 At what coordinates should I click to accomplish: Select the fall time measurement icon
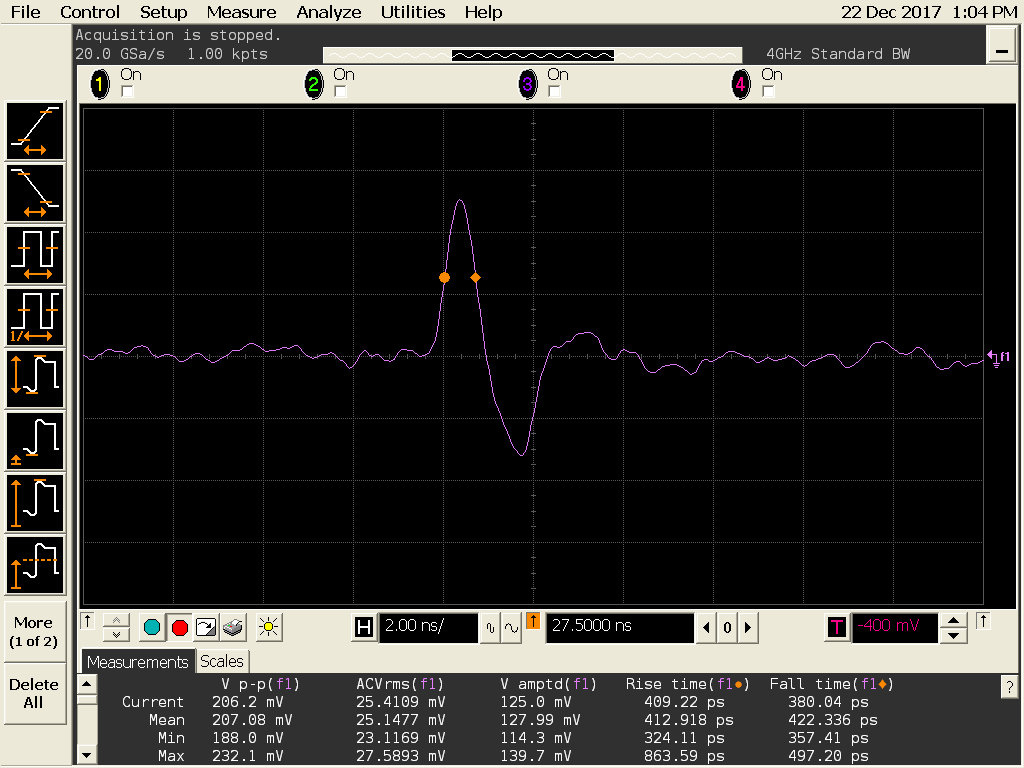35,193
